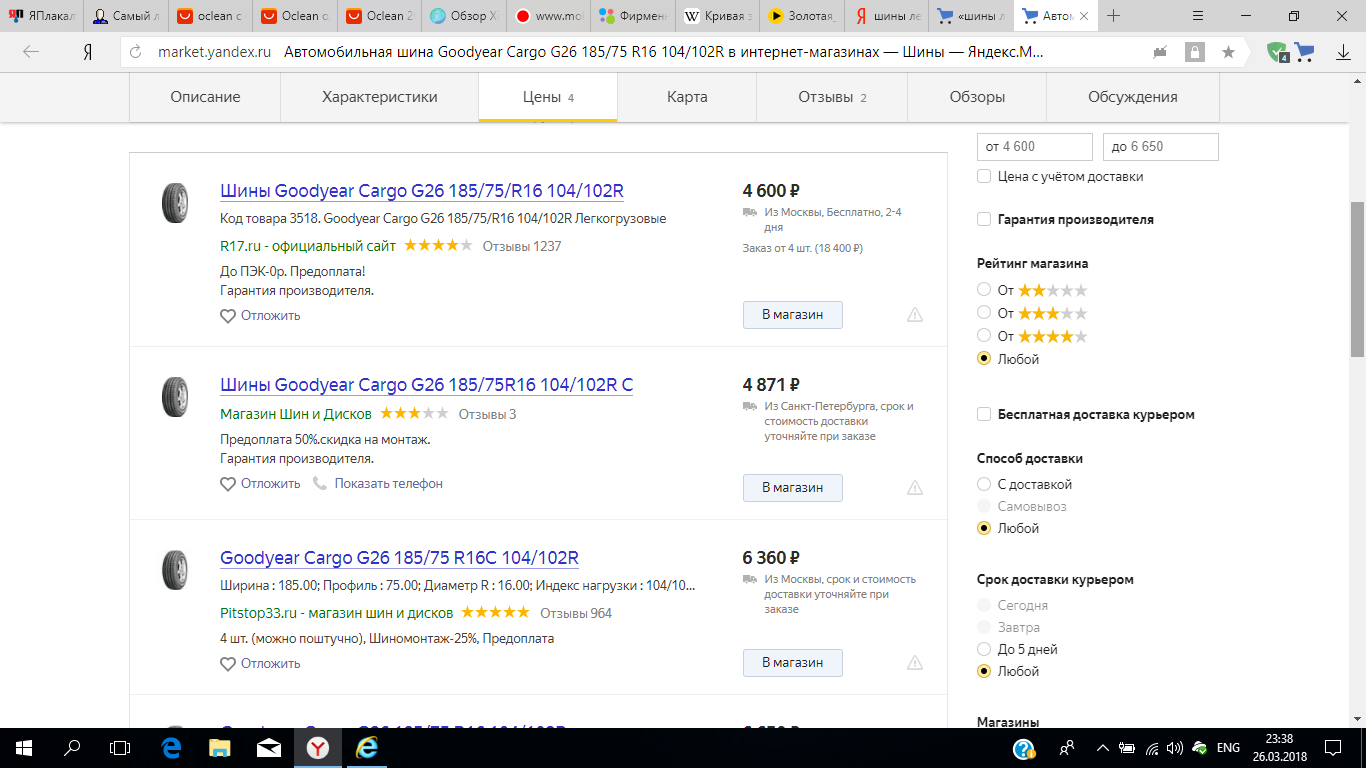
Task: Open Task View on the taskbar
Action: (x=120, y=747)
